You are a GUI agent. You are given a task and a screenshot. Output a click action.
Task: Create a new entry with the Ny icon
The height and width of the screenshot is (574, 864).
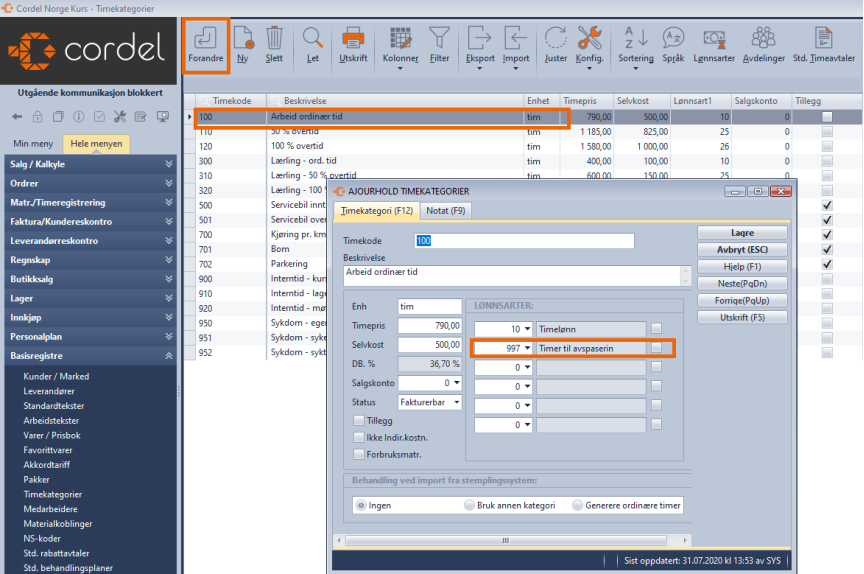click(243, 38)
